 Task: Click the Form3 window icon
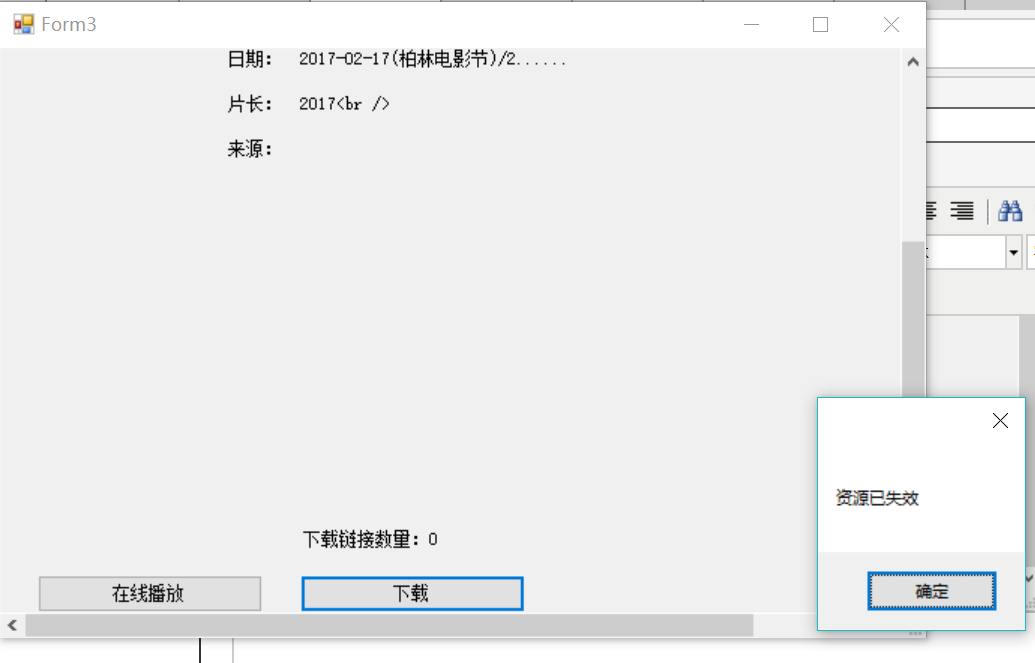[x=24, y=24]
